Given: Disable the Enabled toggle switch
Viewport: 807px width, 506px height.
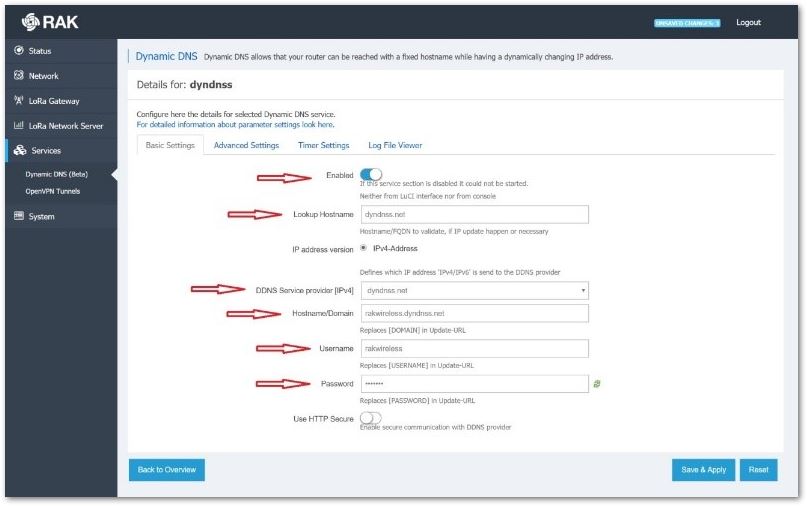Looking at the screenshot, I should (x=370, y=175).
